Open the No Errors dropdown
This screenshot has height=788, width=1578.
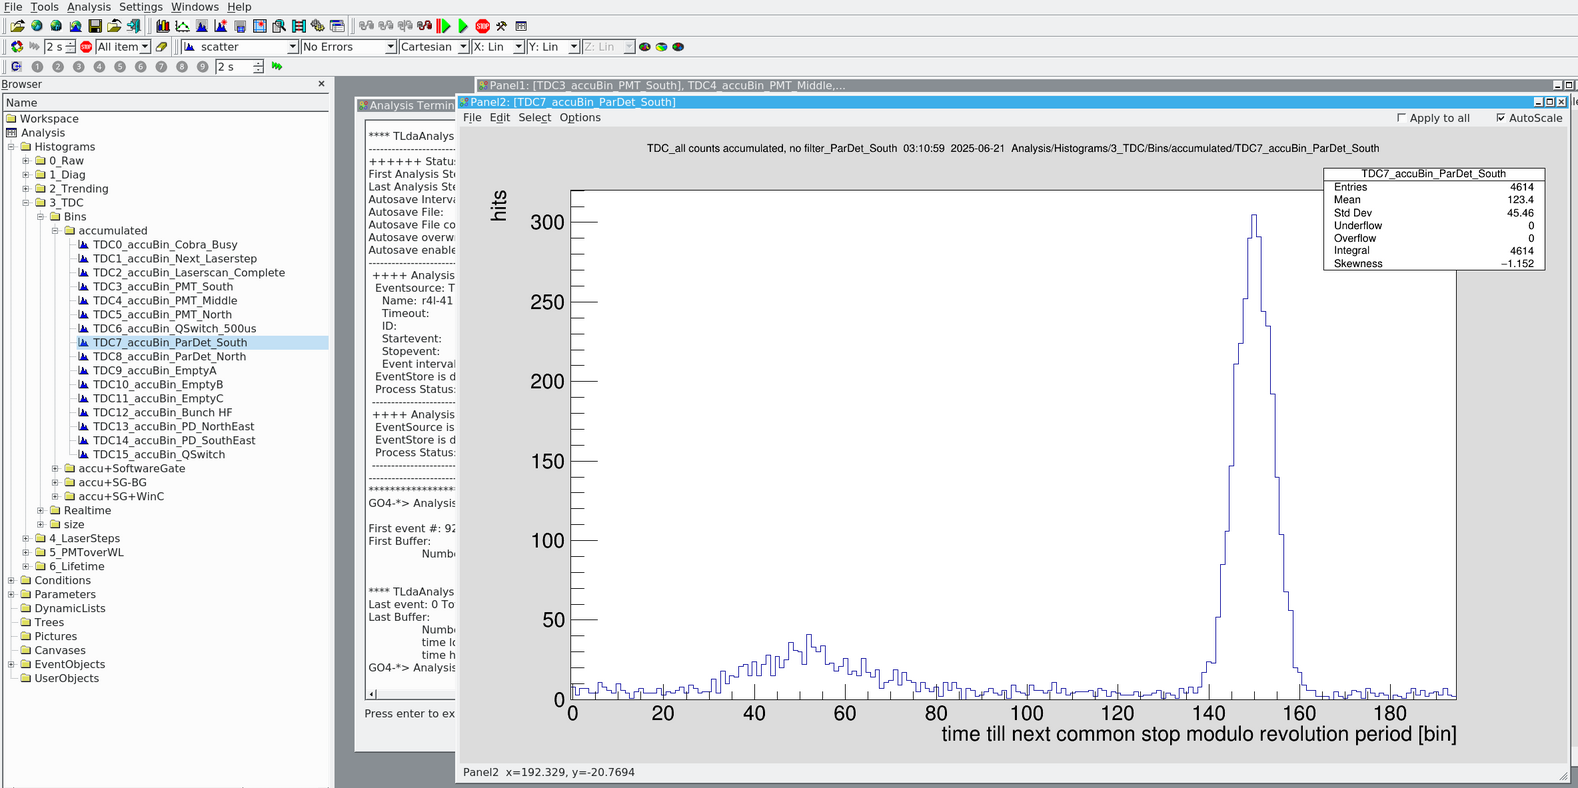click(348, 47)
